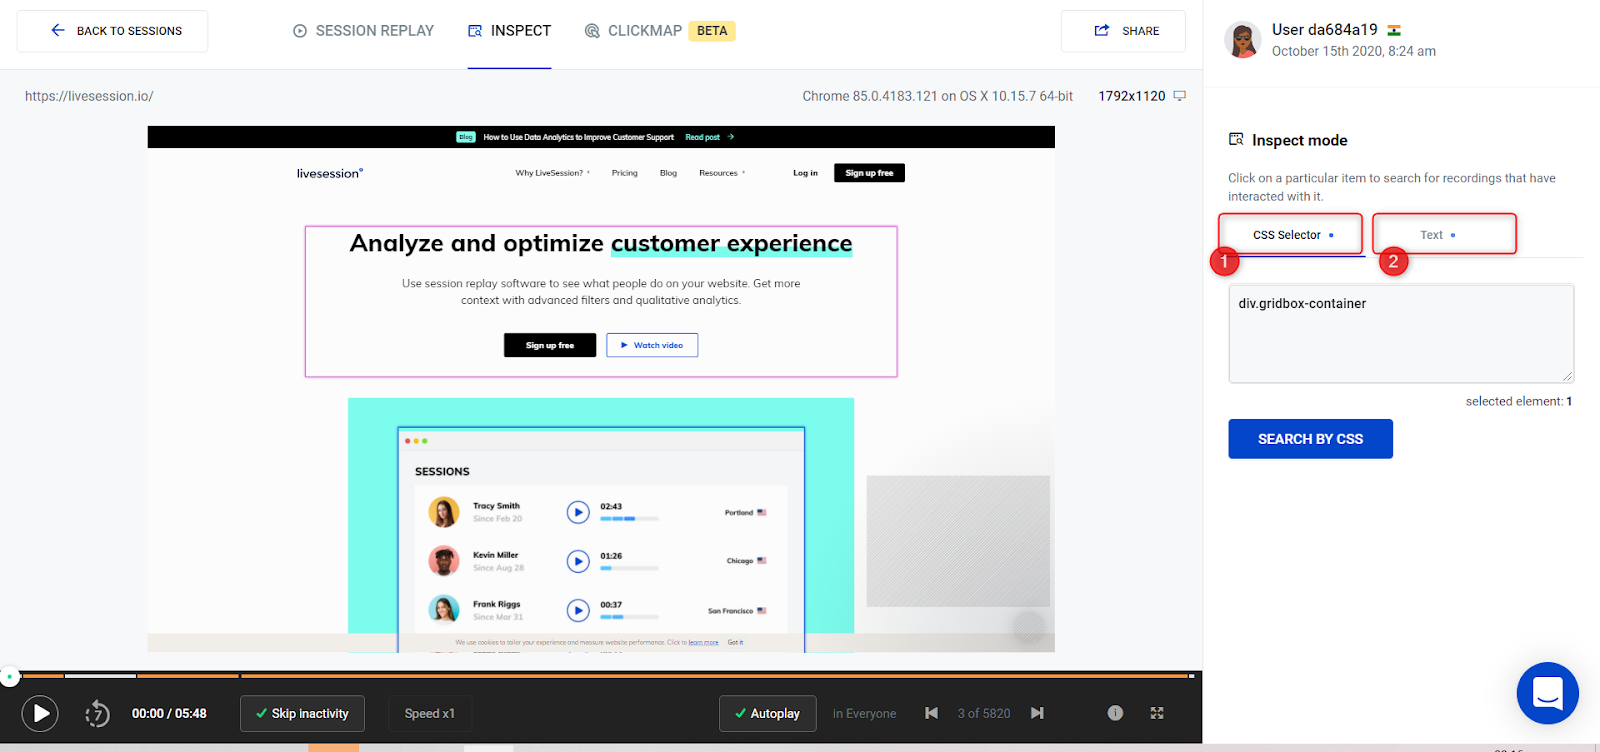Click the Portland location flag in preview
Viewport: 1600px width, 752px height.
tap(762, 512)
